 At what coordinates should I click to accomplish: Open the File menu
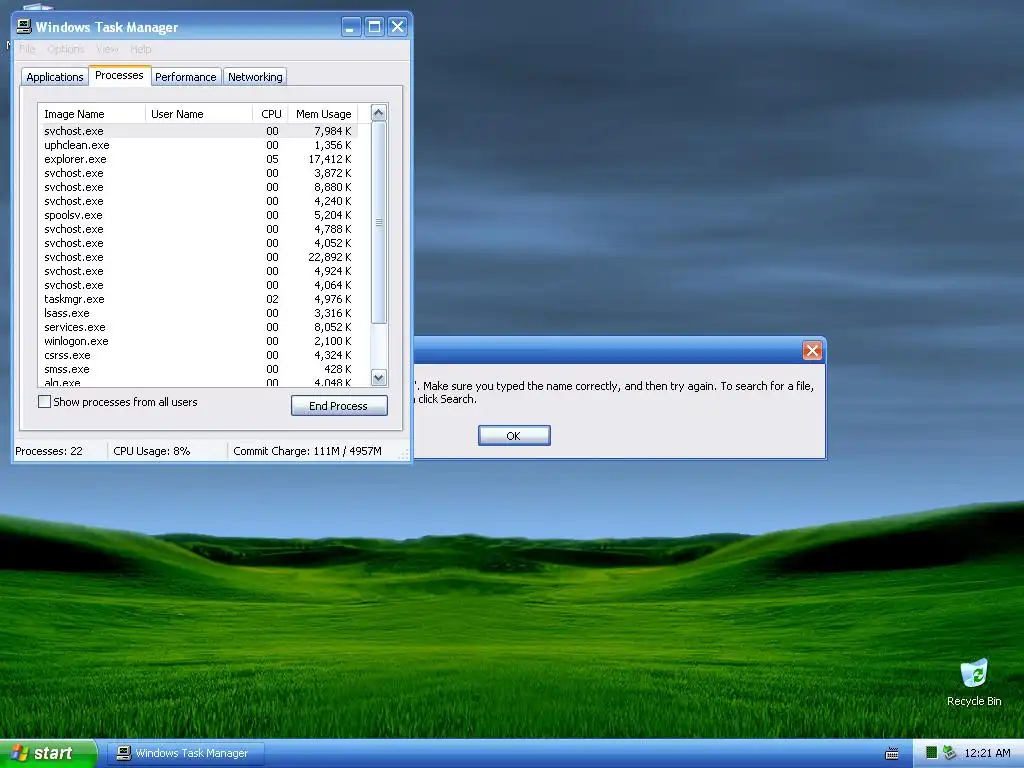tap(27, 49)
